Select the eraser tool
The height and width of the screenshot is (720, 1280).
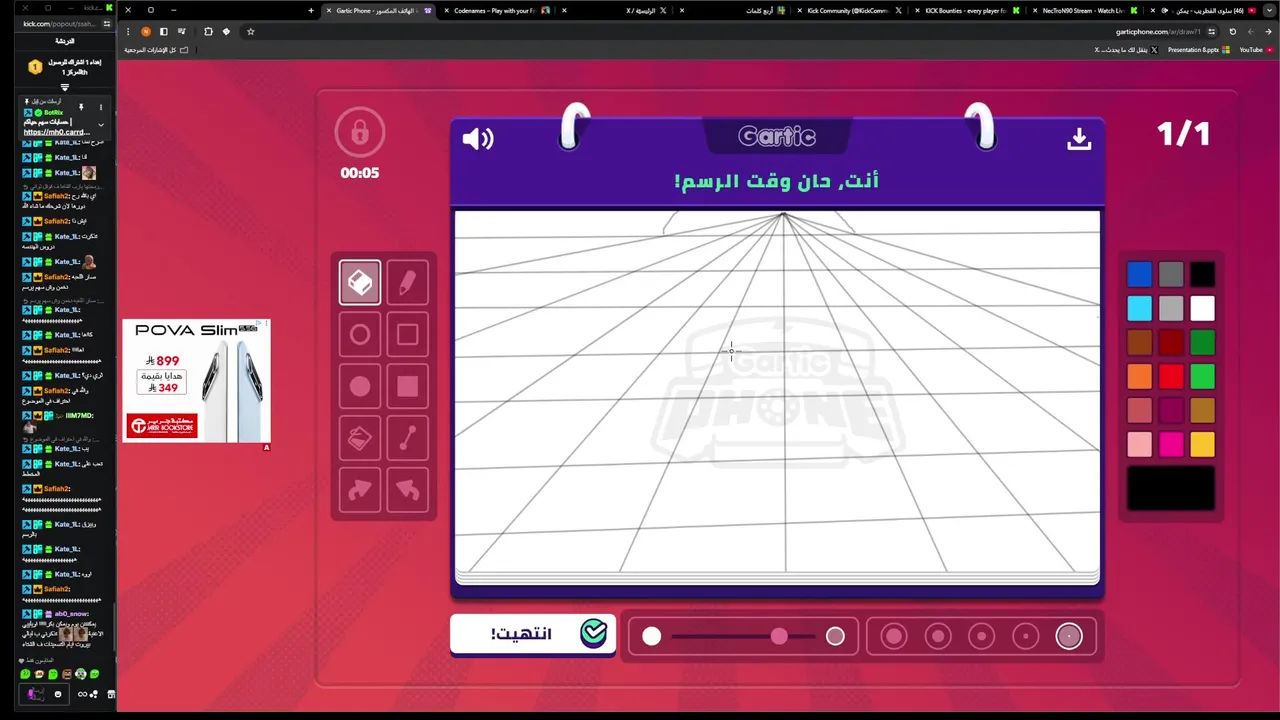coord(359,283)
